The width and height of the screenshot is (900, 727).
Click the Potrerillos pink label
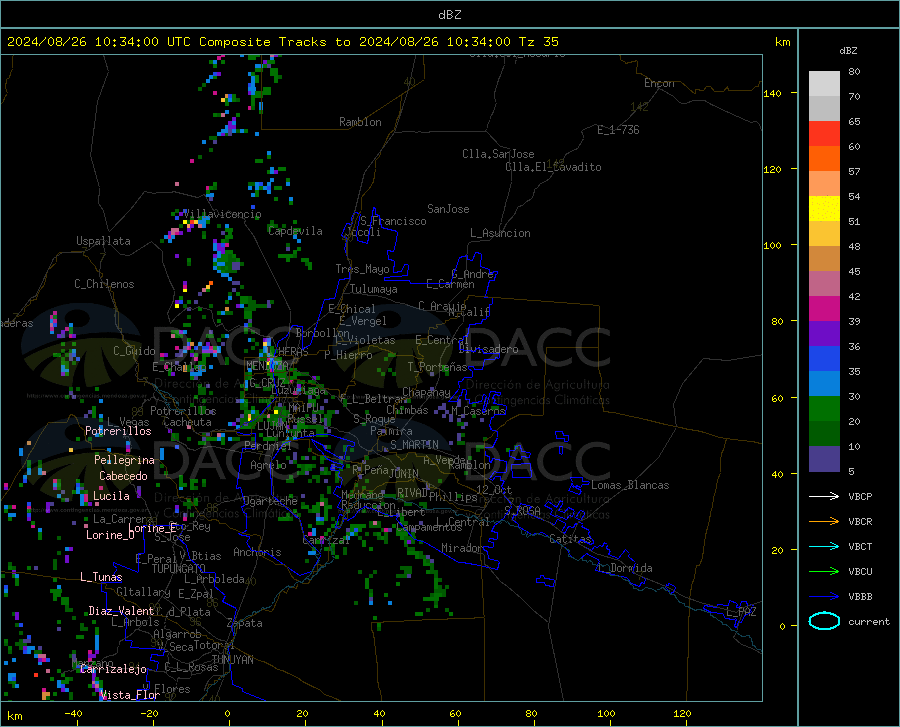point(118,431)
